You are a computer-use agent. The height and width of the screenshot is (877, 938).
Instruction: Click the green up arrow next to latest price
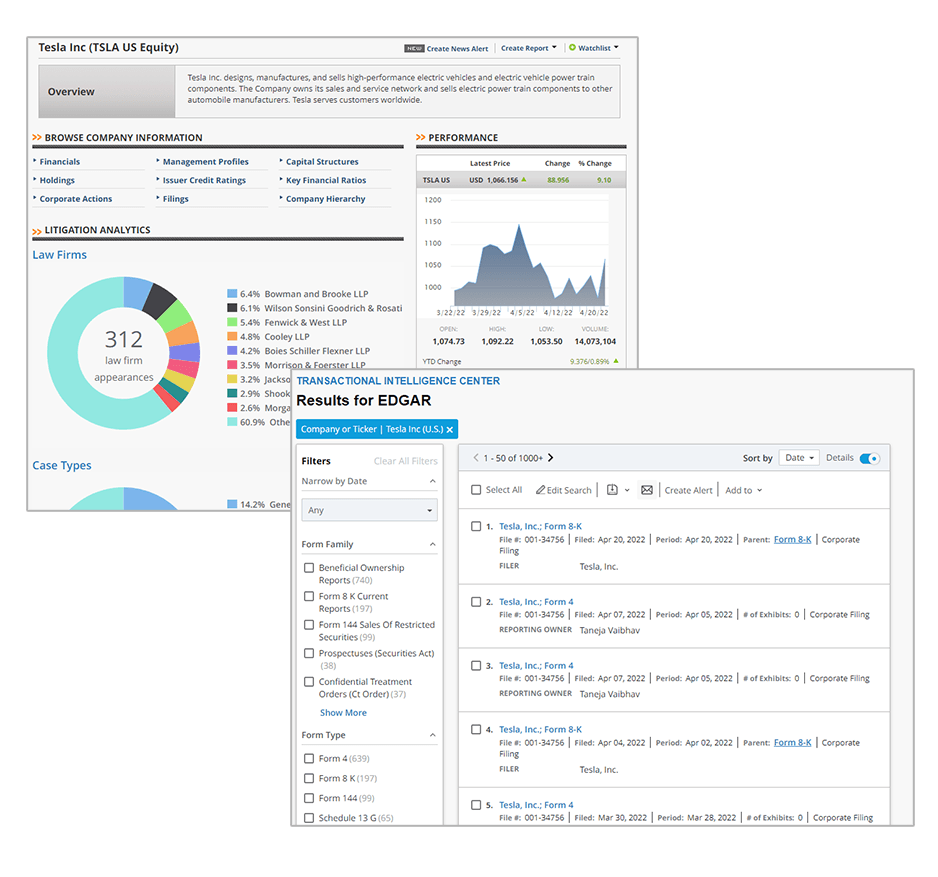524,179
